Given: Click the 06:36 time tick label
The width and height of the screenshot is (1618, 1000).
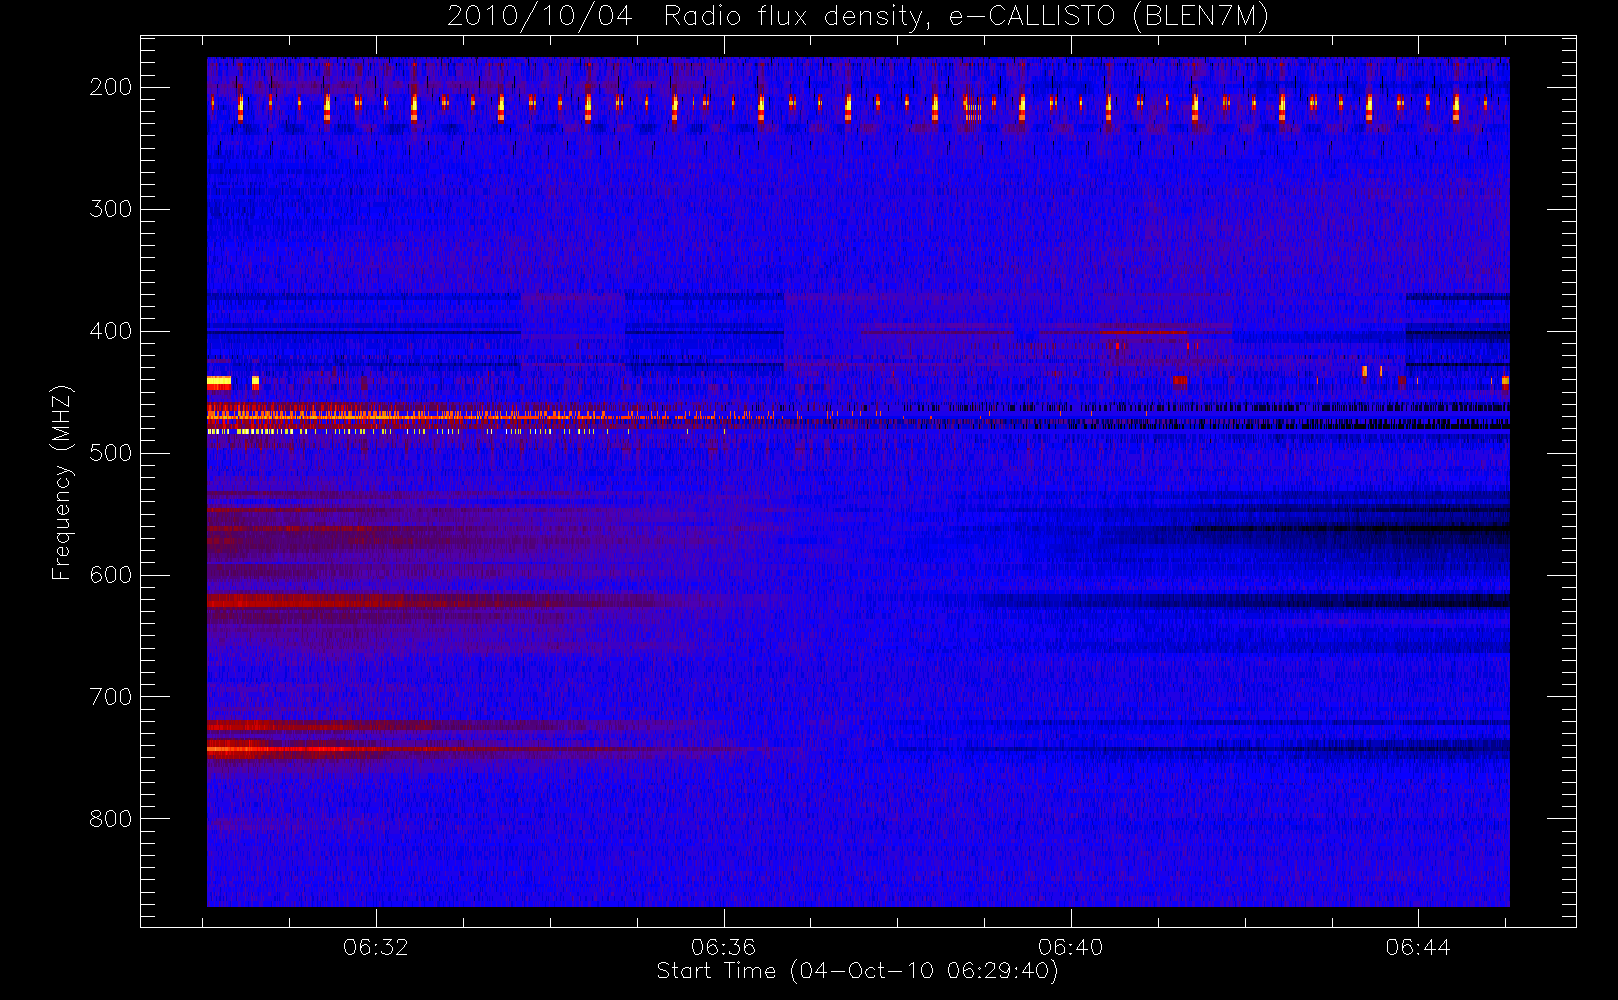Looking at the screenshot, I should click(x=723, y=947).
